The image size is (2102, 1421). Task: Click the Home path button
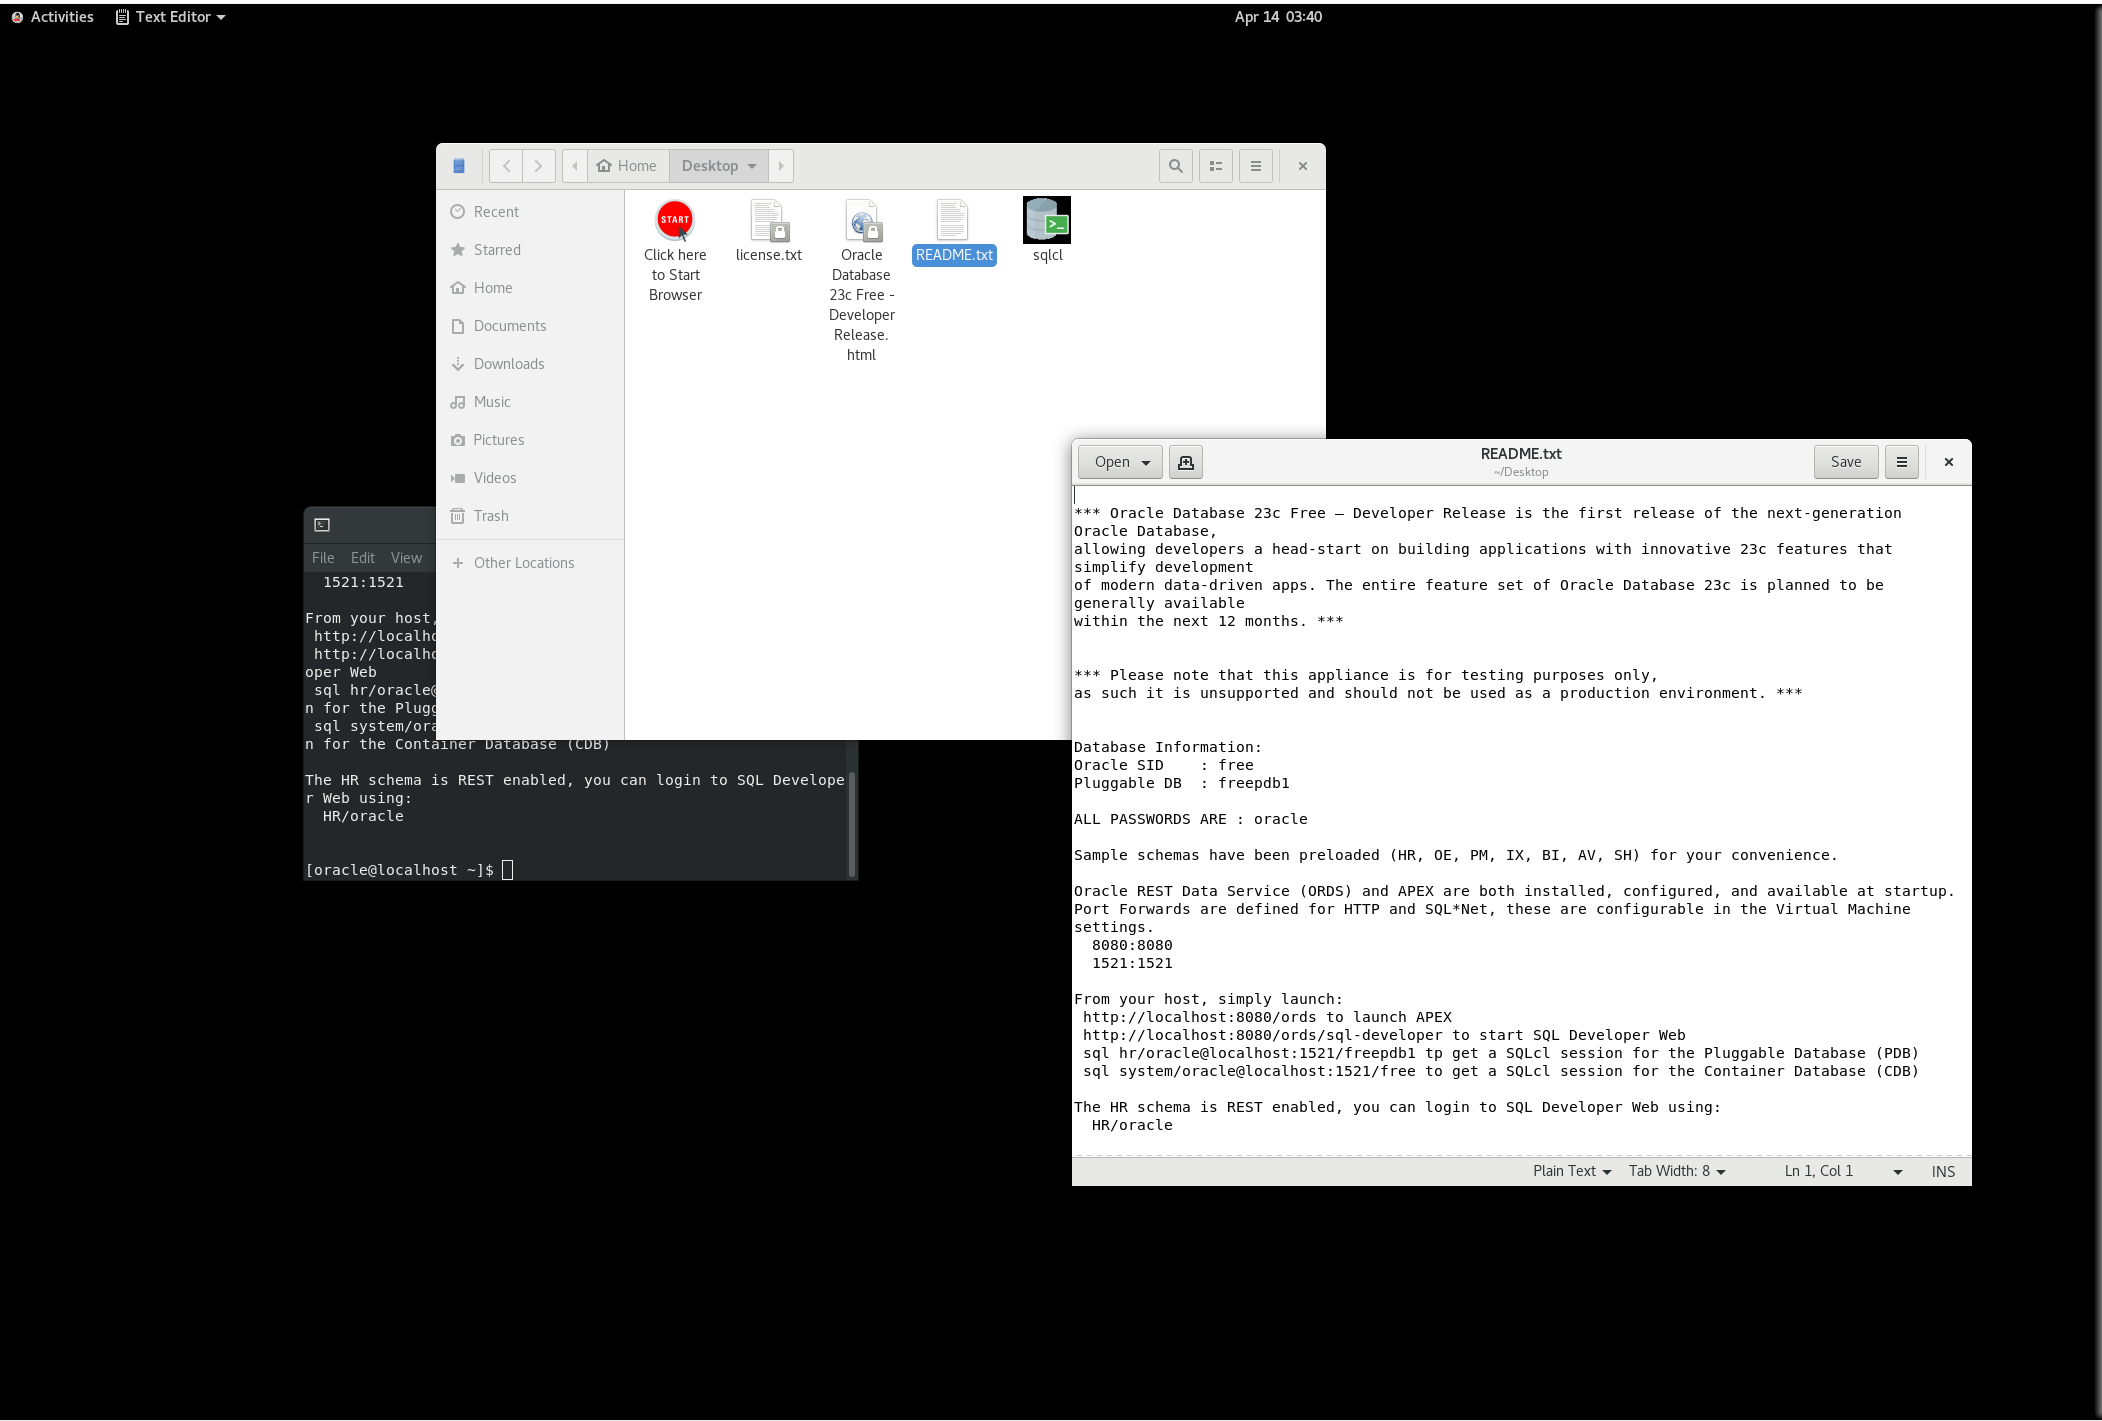pyautogui.click(x=628, y=166)
